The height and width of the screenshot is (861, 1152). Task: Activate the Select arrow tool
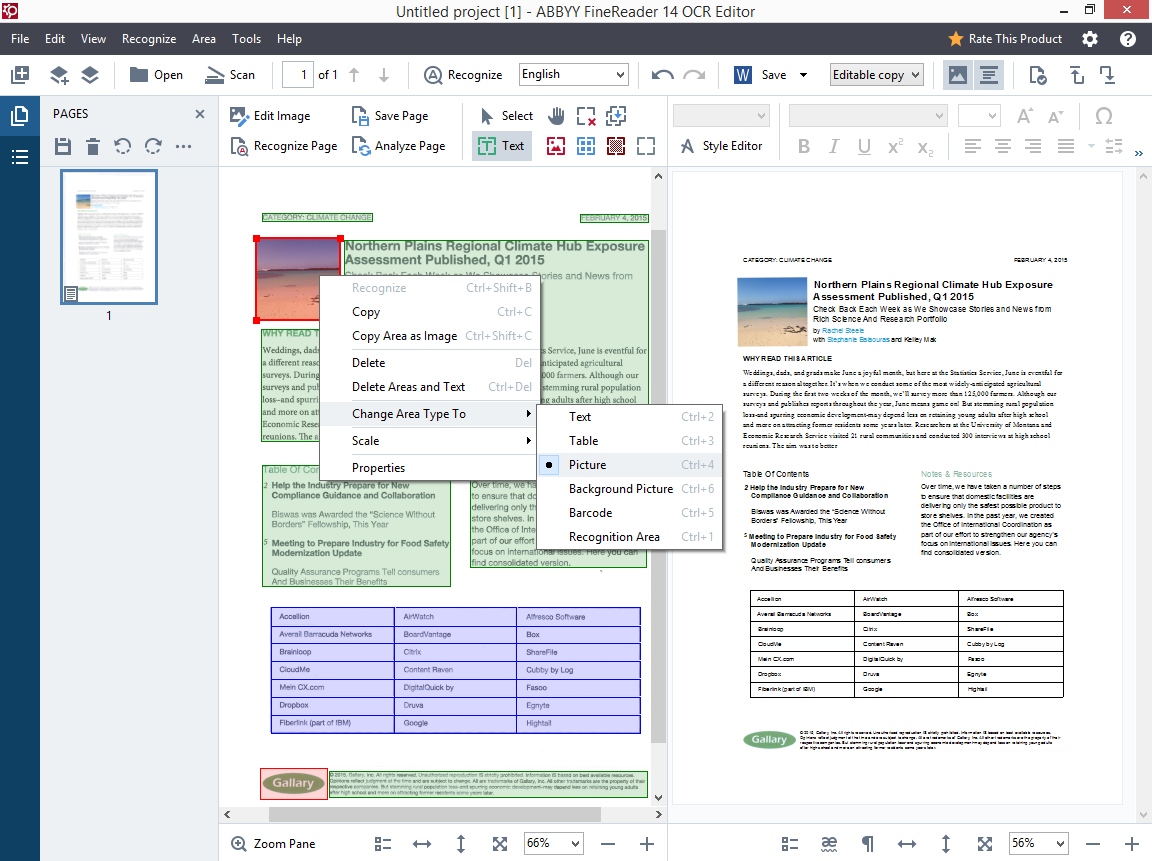click(x=506, y=116)
